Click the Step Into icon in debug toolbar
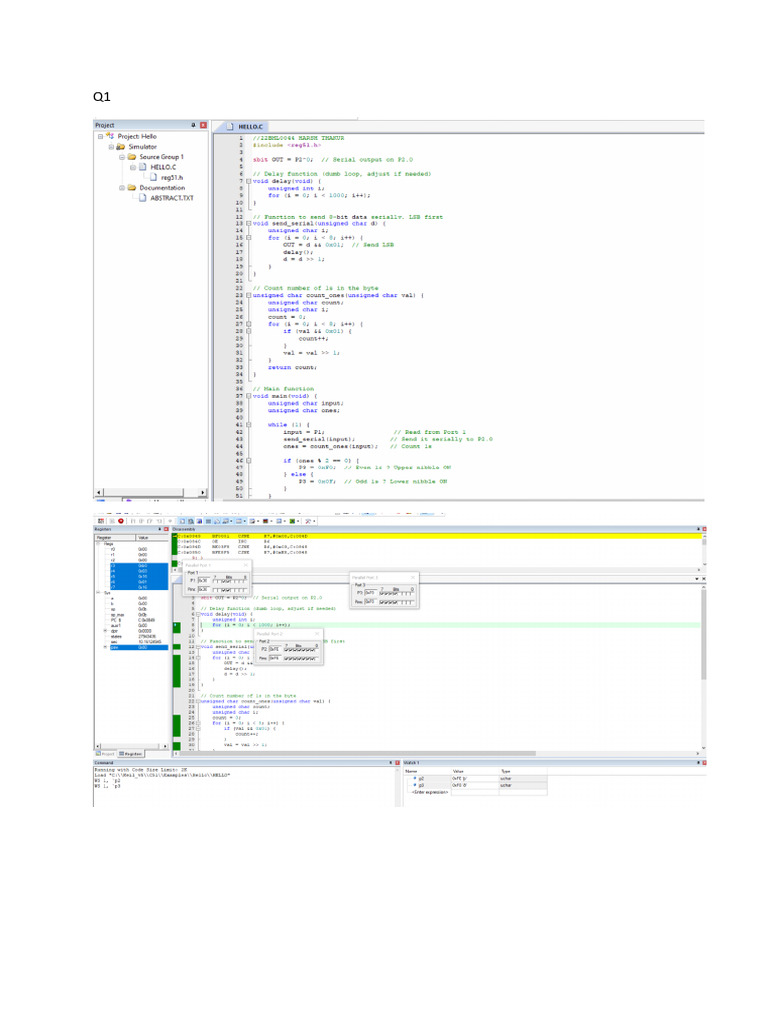This screenshot has width=768, height=1024. point(133,521)
